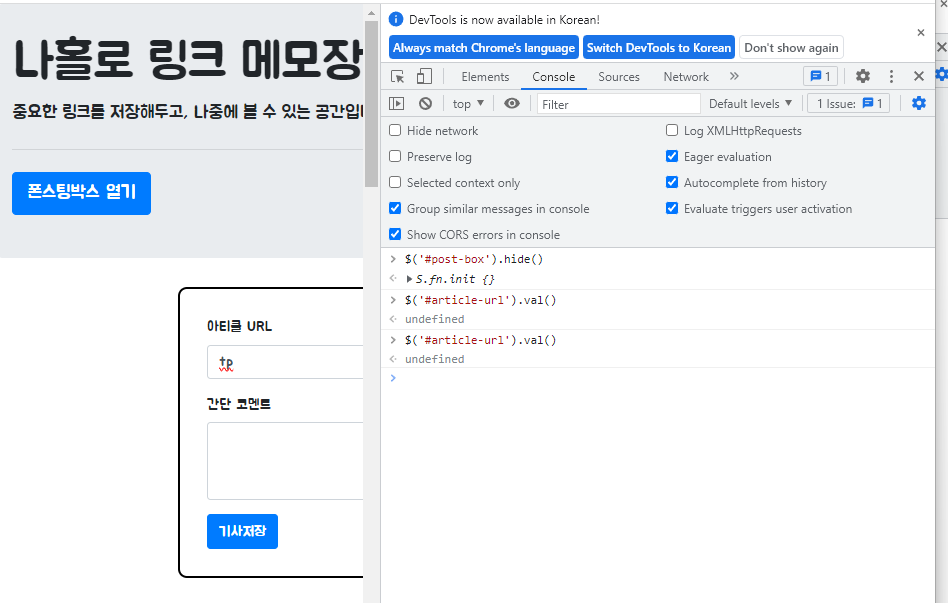Uncheck Group similar messages in console
948x603 pixels.
click(x=395, y=208)
